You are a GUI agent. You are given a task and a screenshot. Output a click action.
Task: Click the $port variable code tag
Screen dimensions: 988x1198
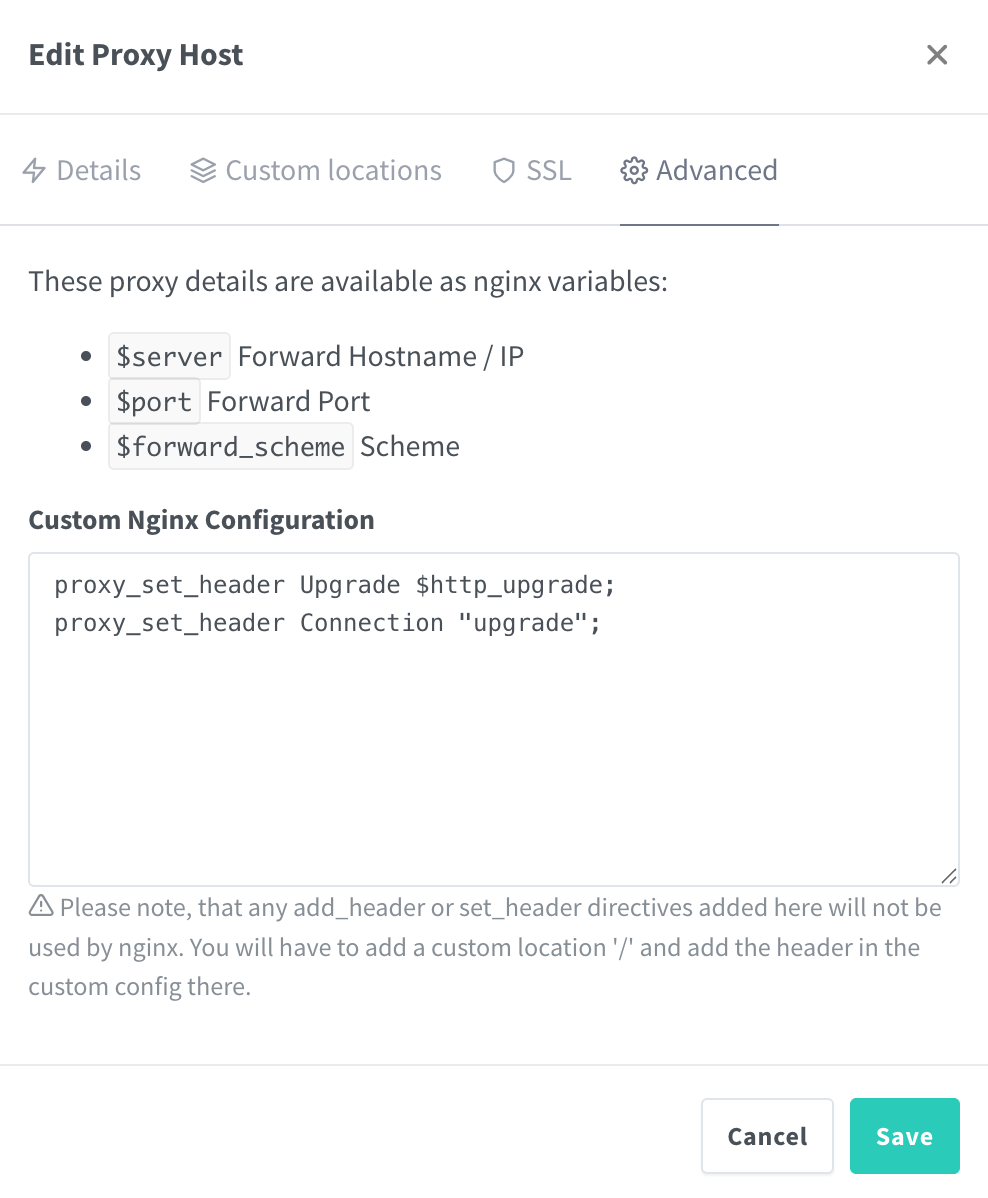point(154,402)
